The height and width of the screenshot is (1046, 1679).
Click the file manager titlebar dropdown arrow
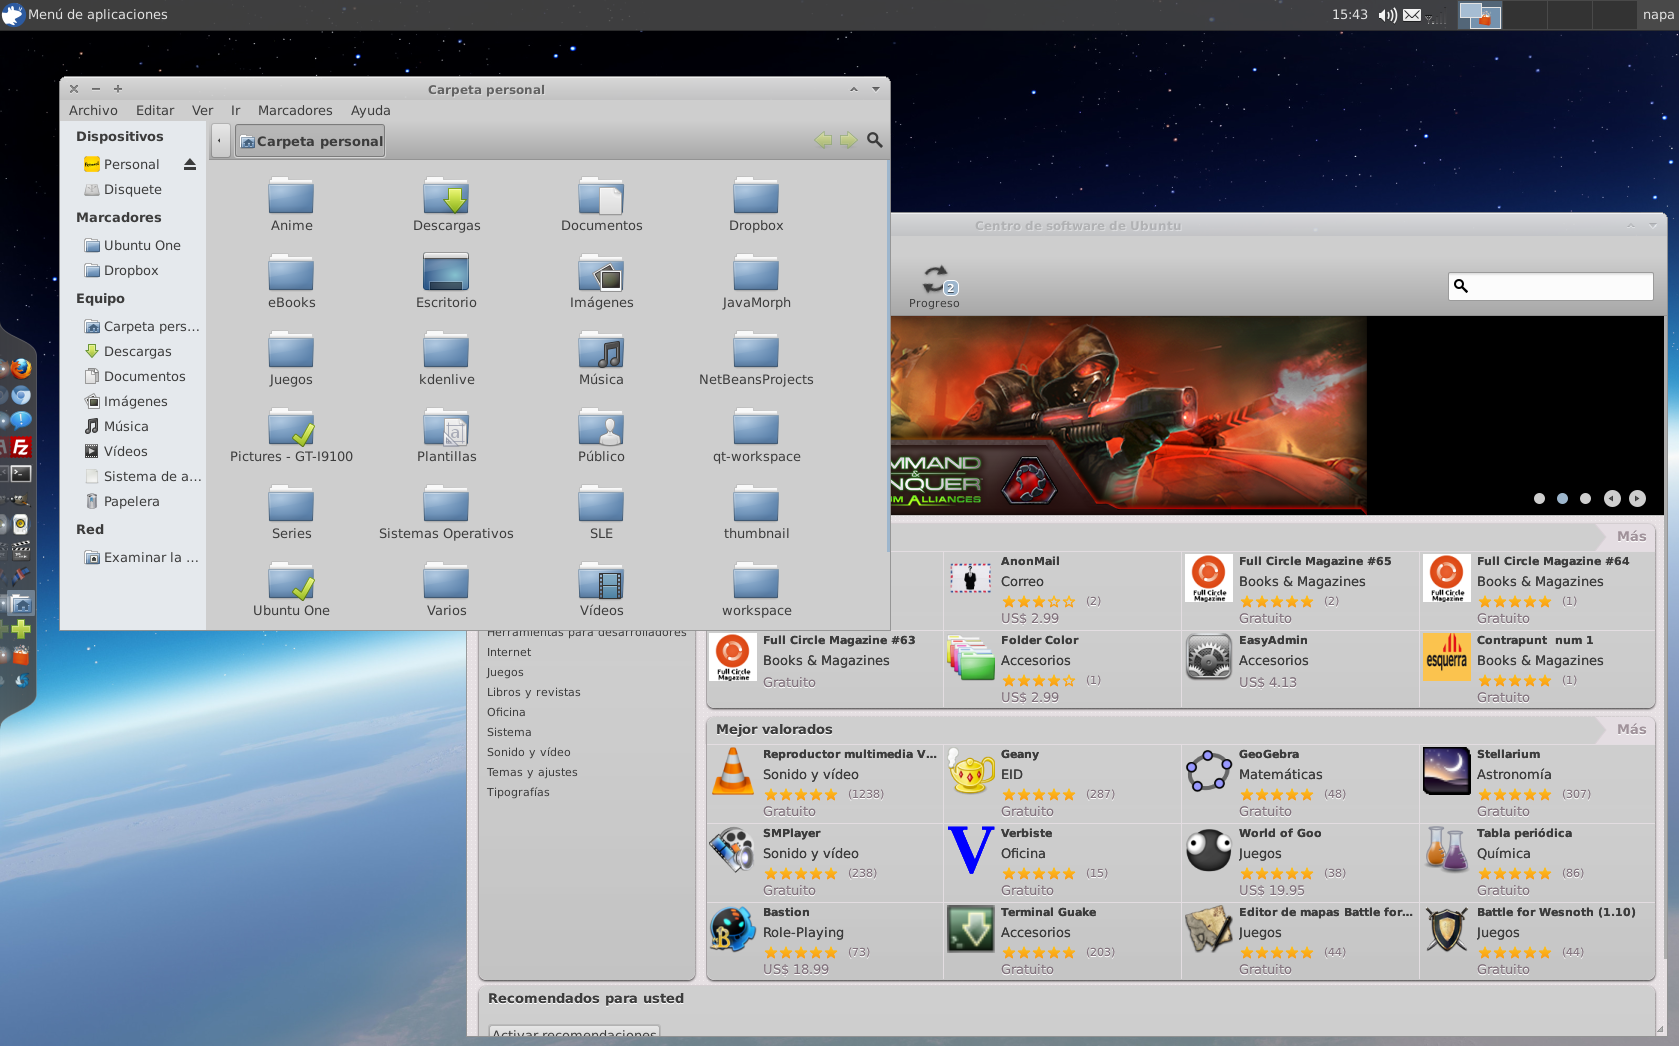(x=875, y=89)
